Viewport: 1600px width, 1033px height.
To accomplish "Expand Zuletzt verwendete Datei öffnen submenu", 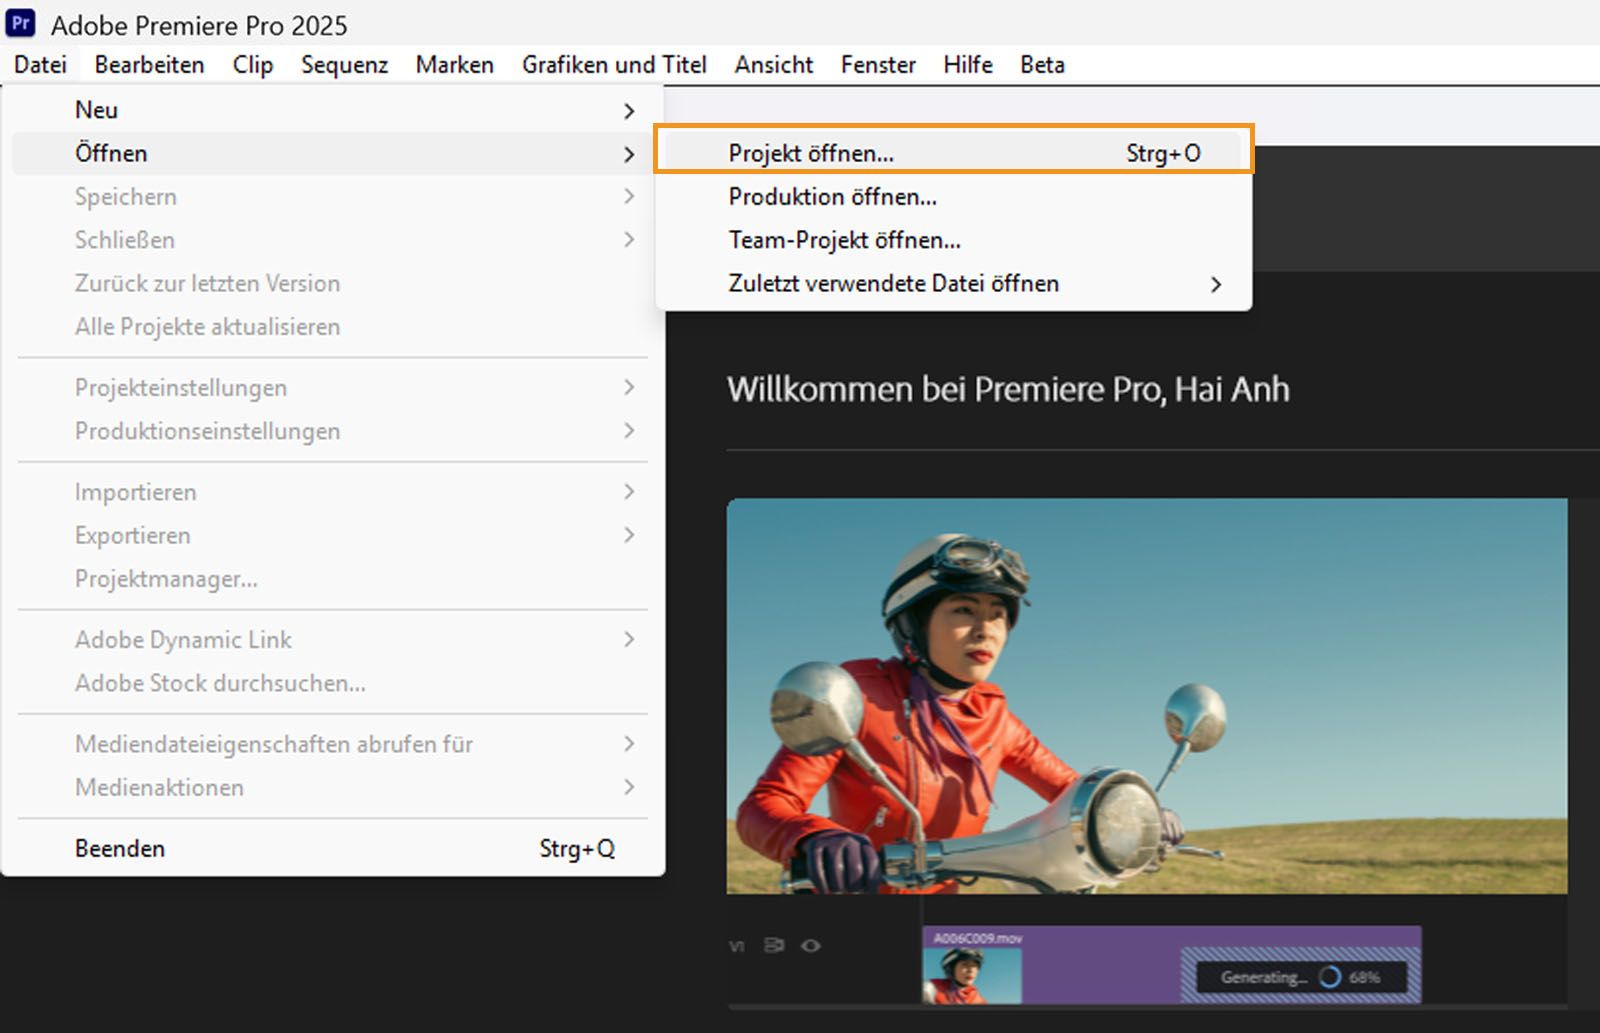I will pyautogui.click(x=953, y=283).
